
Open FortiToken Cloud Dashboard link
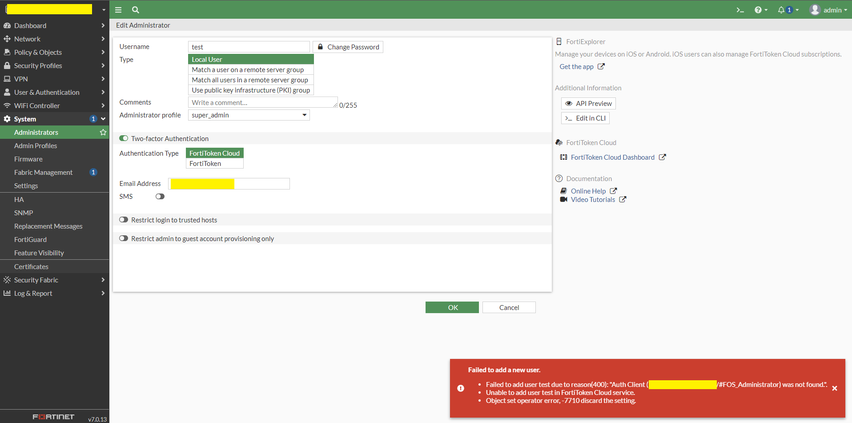pos(613,157)
